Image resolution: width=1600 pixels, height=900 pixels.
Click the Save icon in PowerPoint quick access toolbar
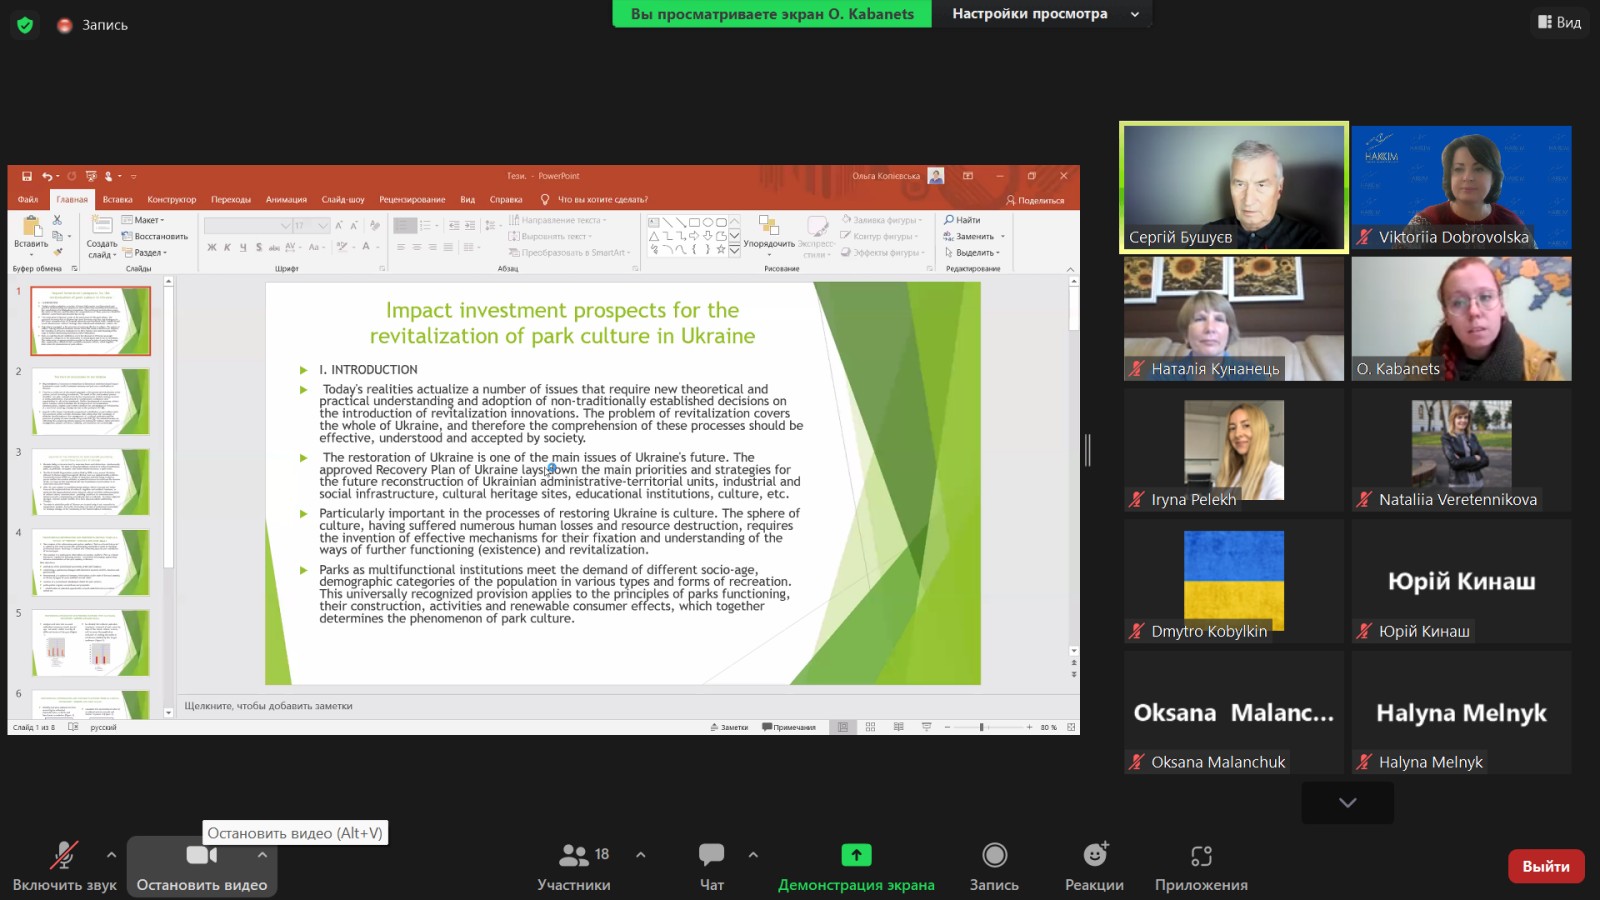click(x=27, y=176)
